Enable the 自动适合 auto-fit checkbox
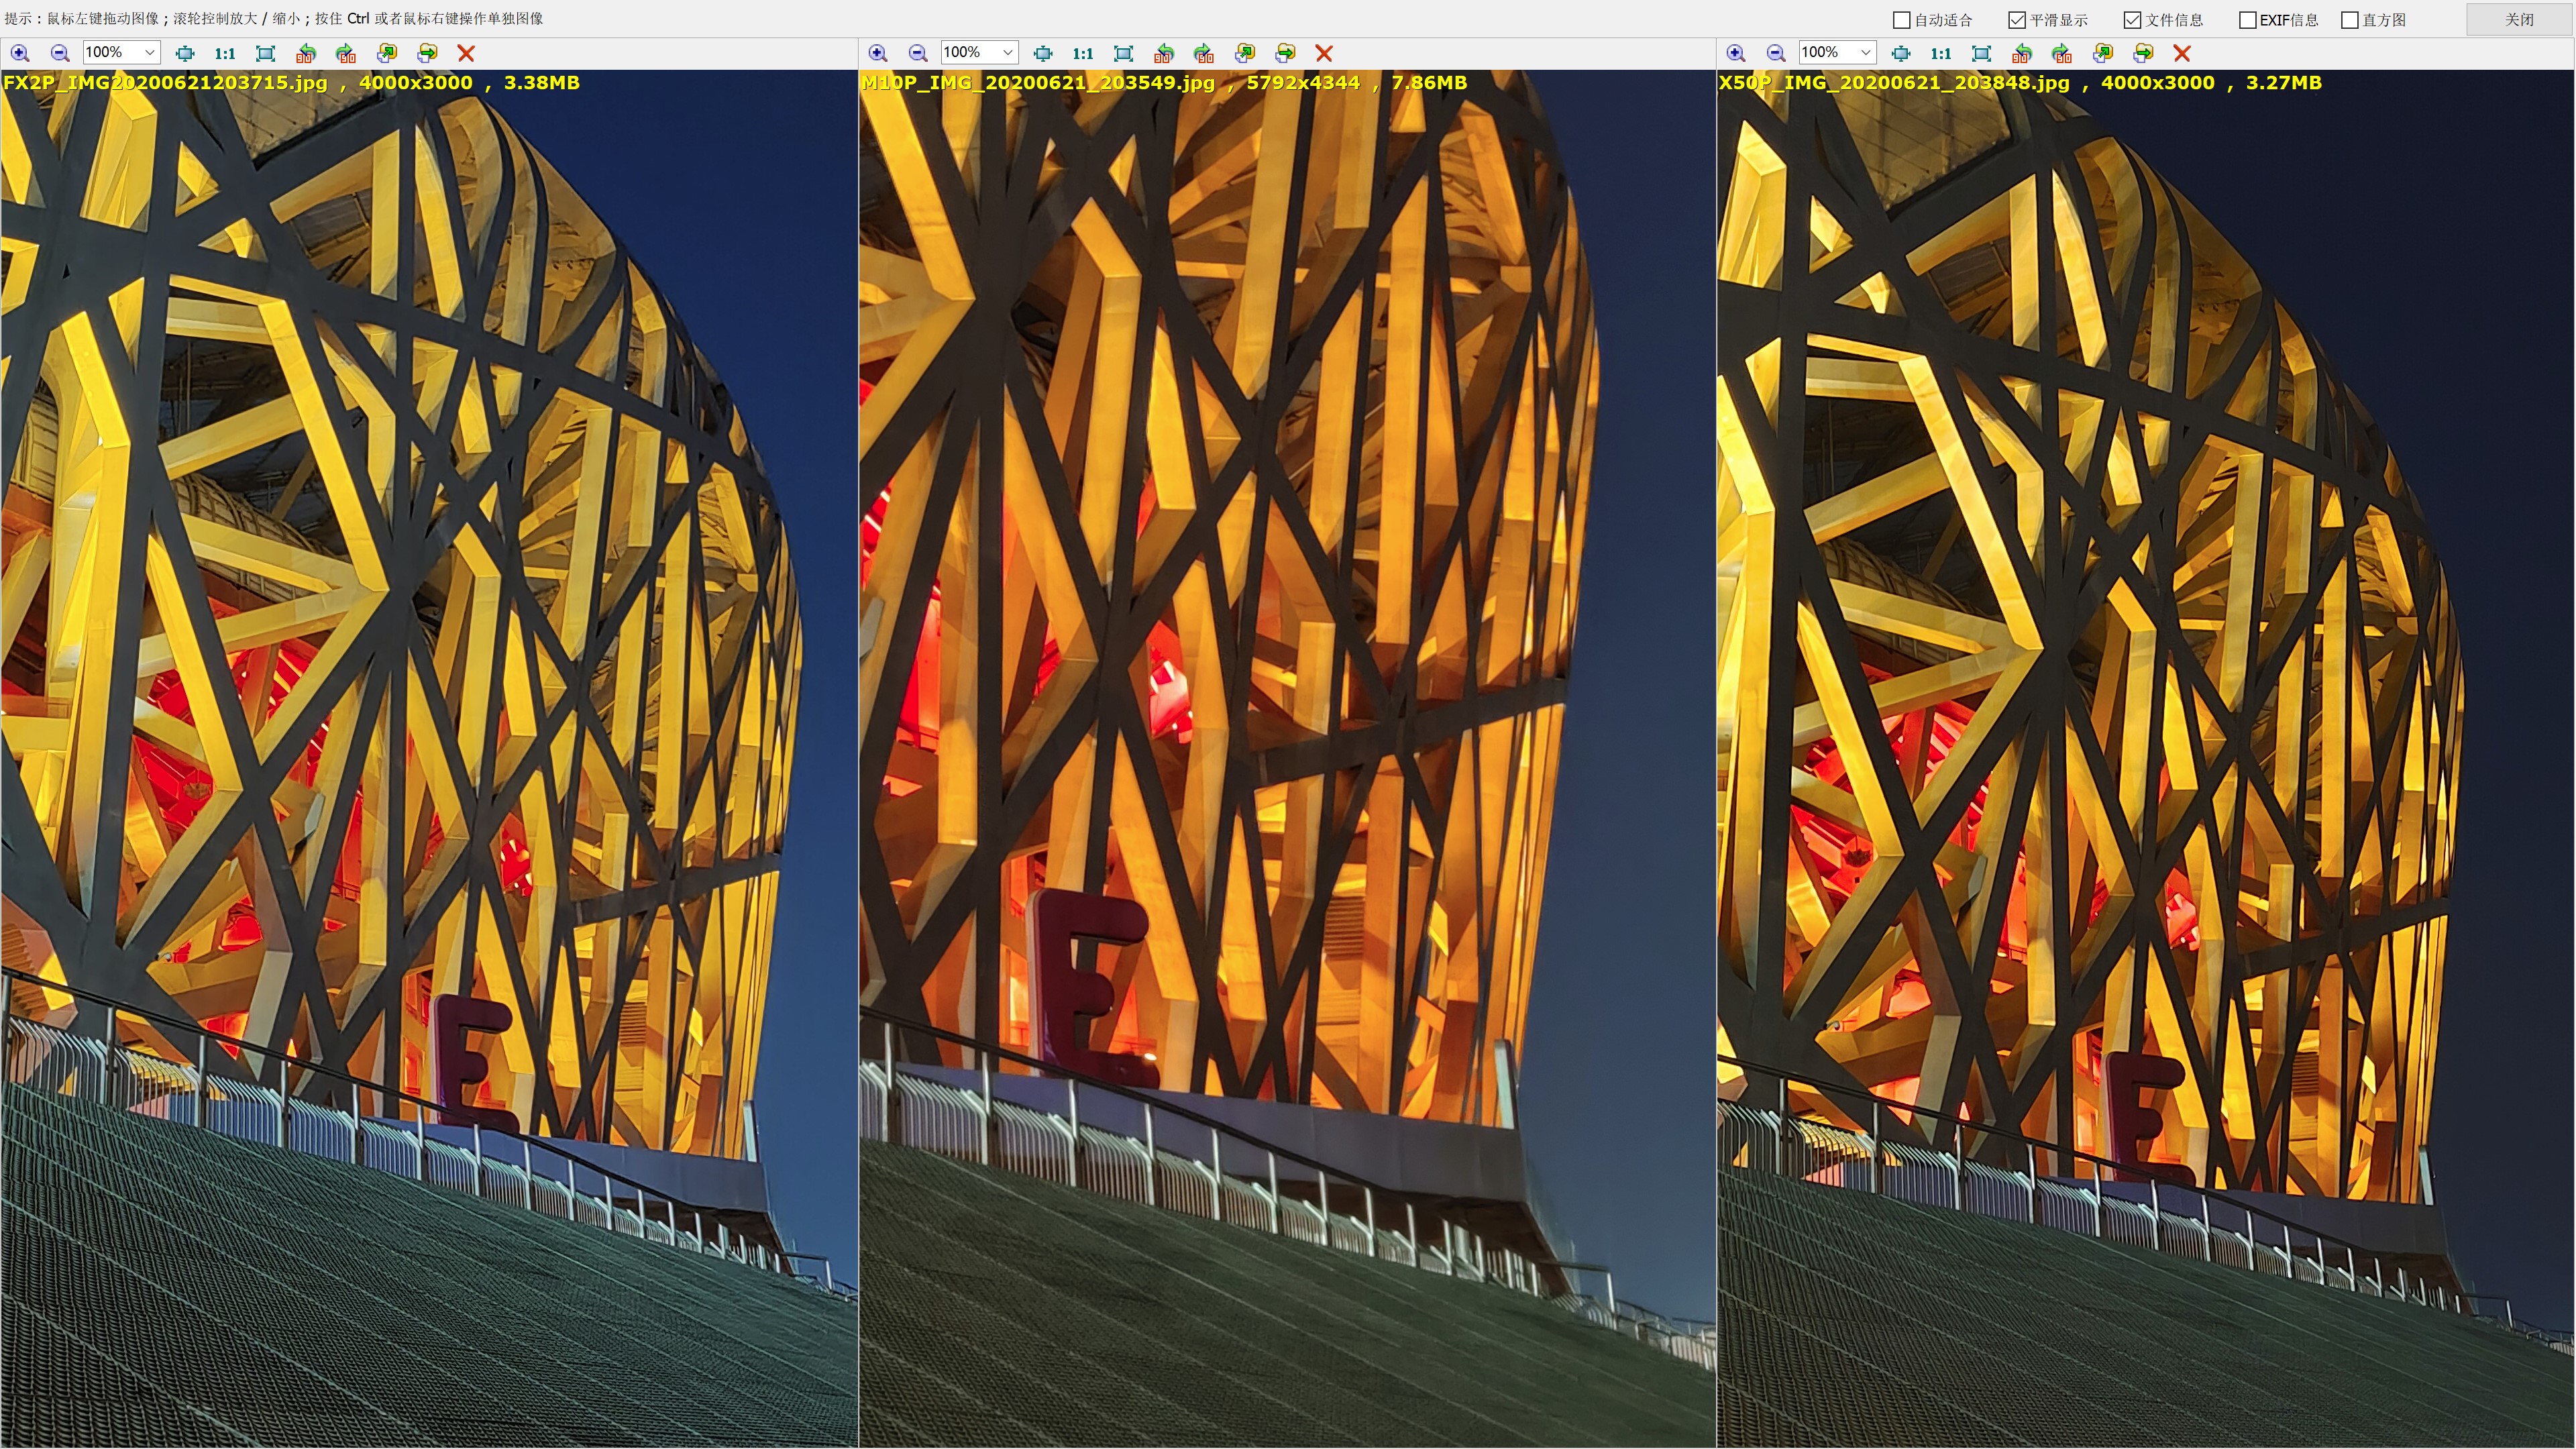Viewport: 2576px width, 1449px height. [1902, 20]
